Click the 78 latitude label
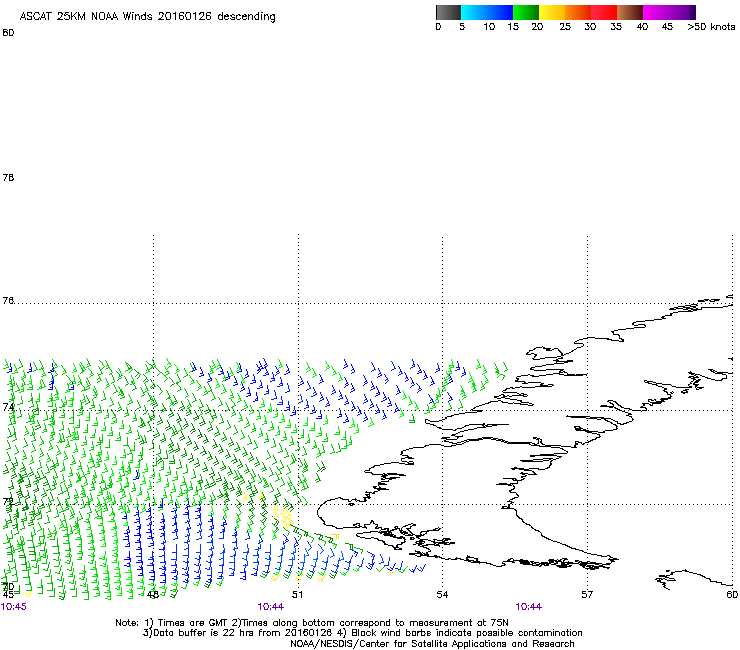Screen dimensions: 740x650 click(8, 177)
